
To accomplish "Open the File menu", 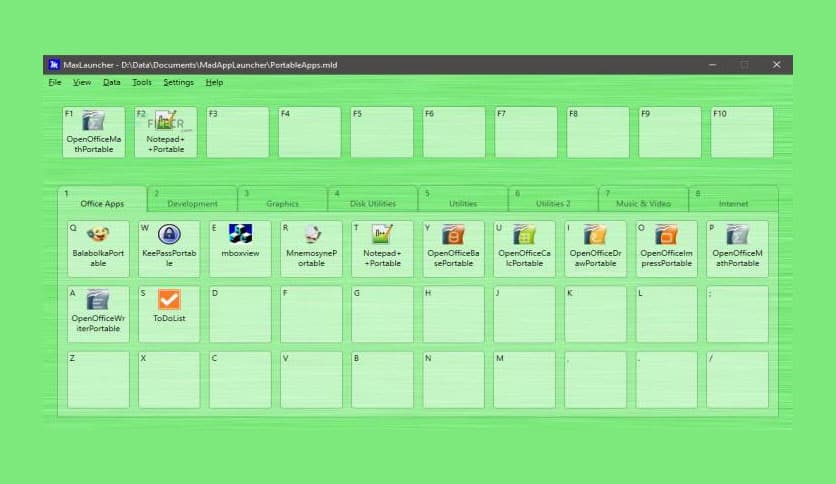I will [x=55, y=82].
